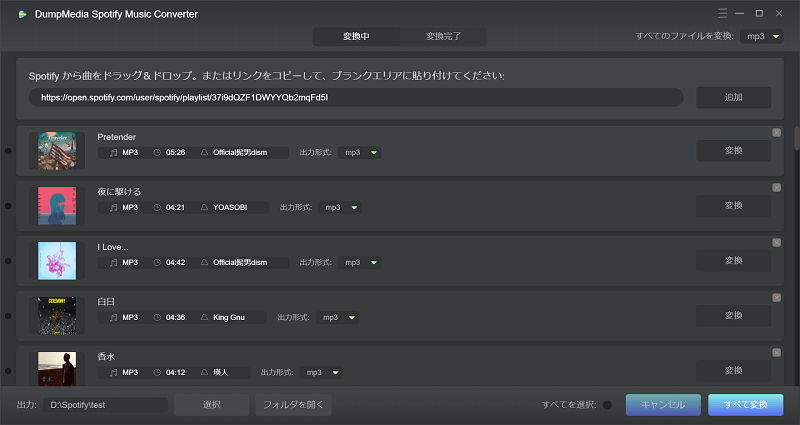This screenshot has width=800, height=425.
Task: Click the フォルダを開く button
Action: pyautogui.click(x=293, y=405)
